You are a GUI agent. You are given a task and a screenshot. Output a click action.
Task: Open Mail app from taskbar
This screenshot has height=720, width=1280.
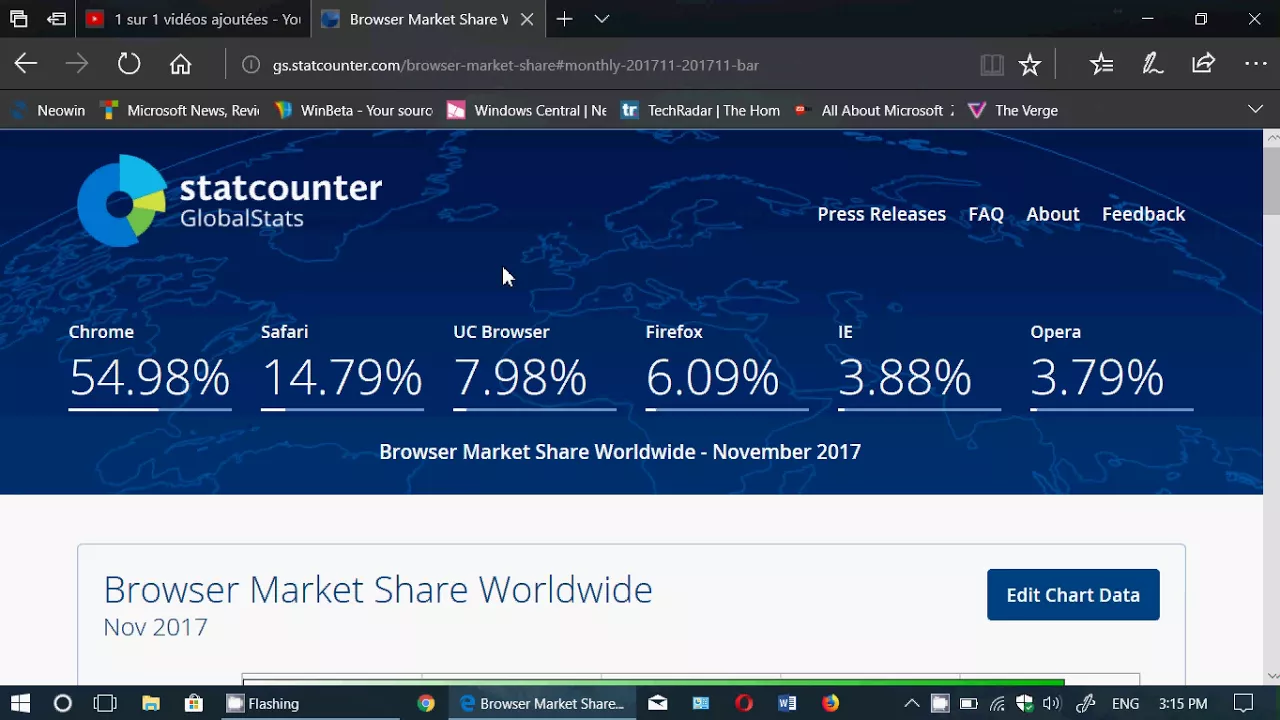tap(657, 703)
